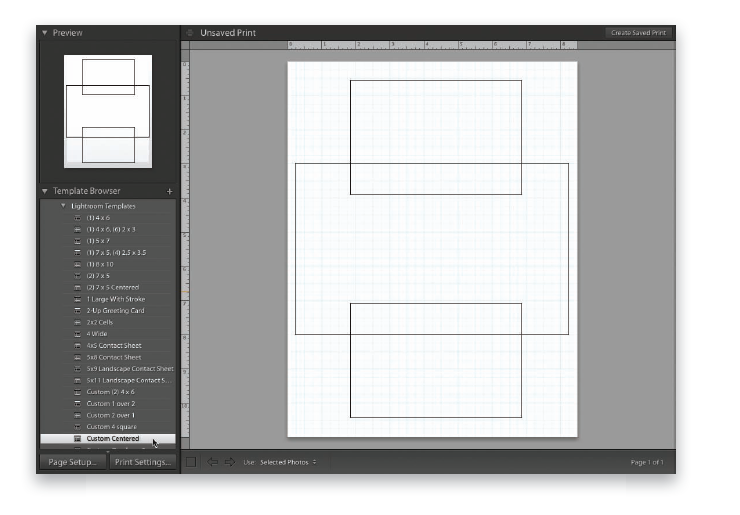Go to the next page arrow

[229, 462]
